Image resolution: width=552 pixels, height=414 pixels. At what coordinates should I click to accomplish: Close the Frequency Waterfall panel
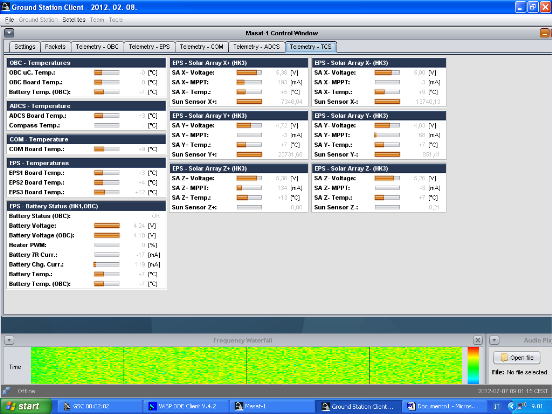478,340
